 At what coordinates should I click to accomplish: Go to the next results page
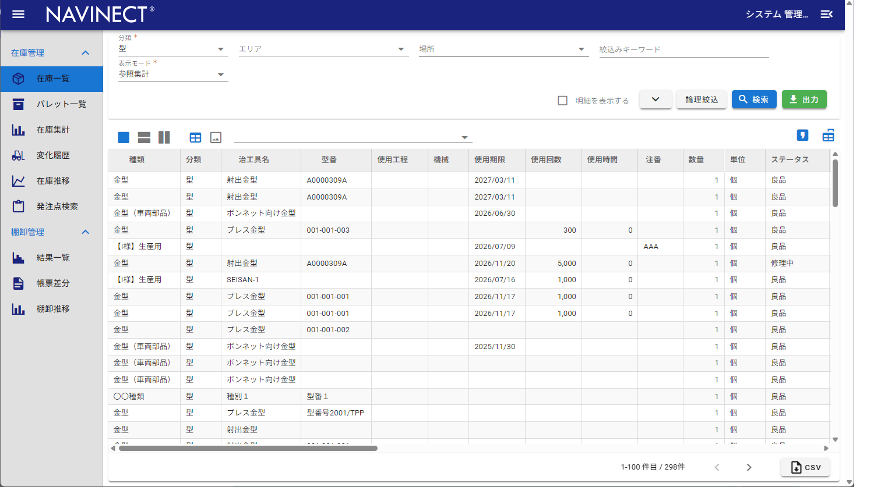[749, 467]
